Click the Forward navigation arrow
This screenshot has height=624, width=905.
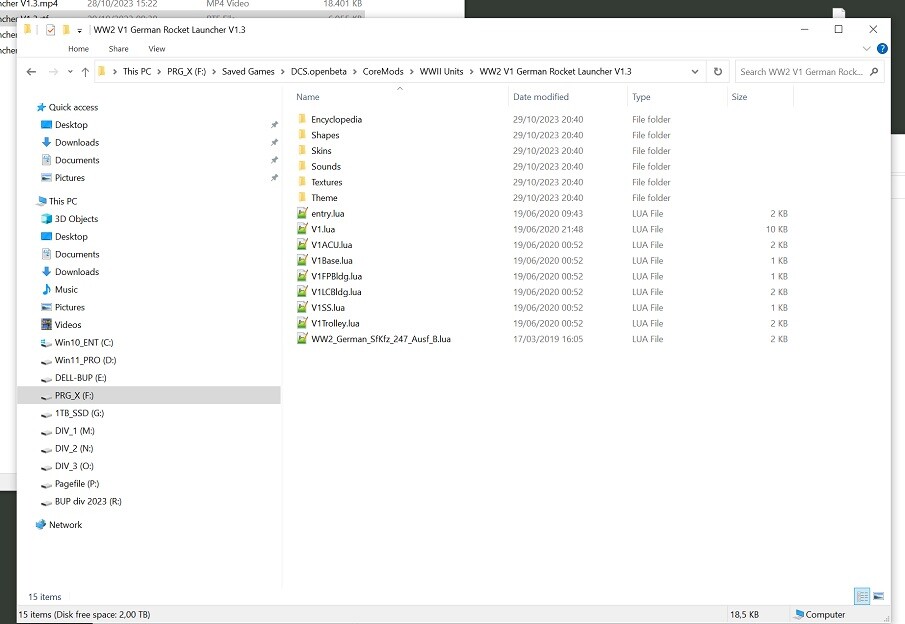tap(53, 72)
